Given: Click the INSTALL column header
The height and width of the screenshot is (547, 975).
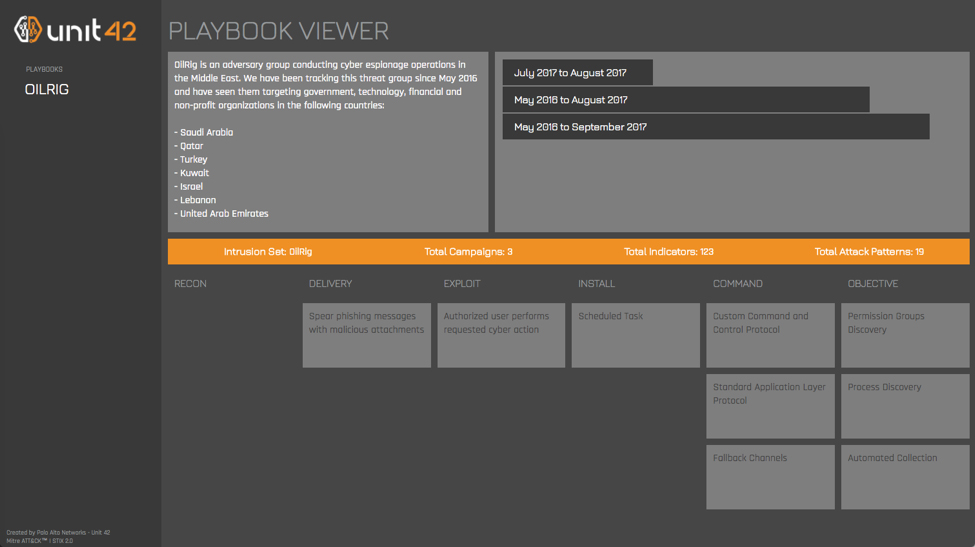Looking at the screenshot, I should 596,283.
